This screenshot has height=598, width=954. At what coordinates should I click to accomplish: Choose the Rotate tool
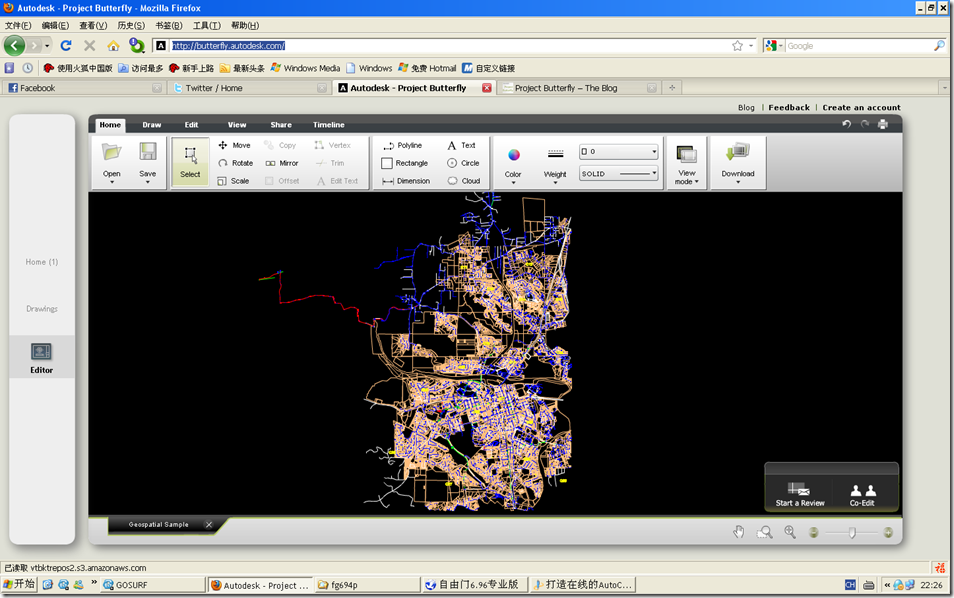tap(235, 163)
